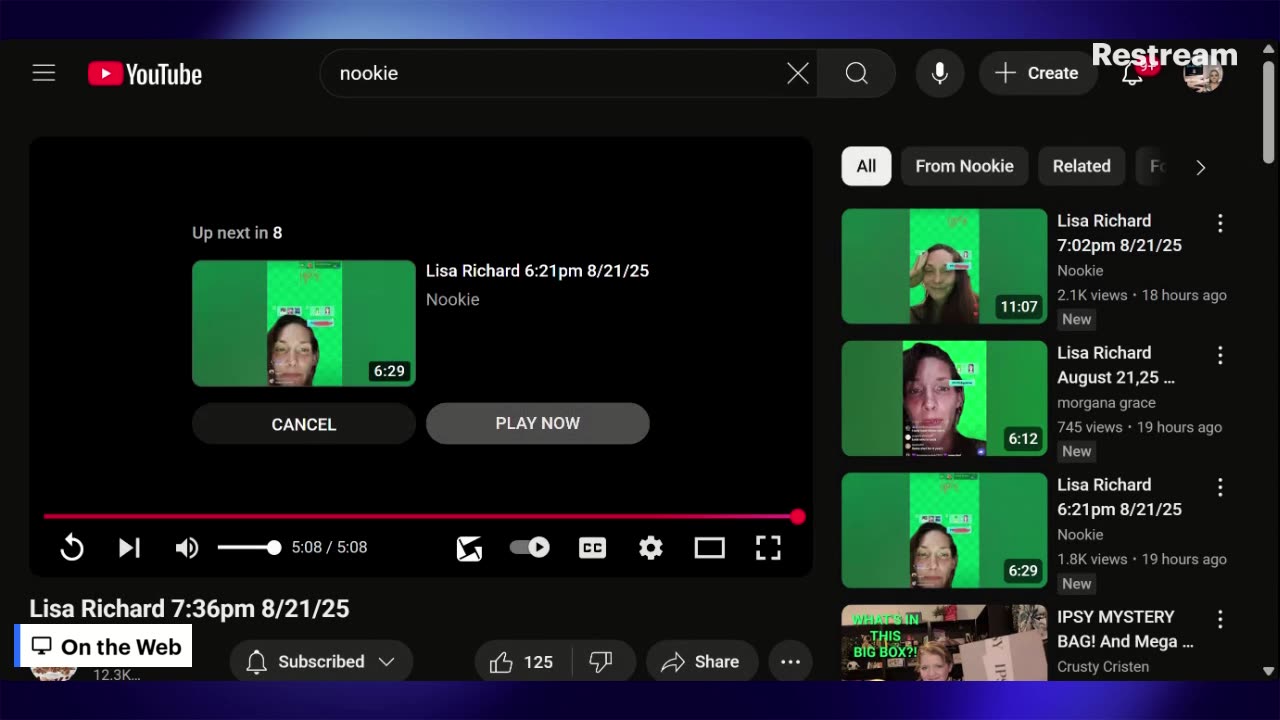Mute the video volume speaker
This screenshot has width=1280, height=720.
[x=187, y=547]
